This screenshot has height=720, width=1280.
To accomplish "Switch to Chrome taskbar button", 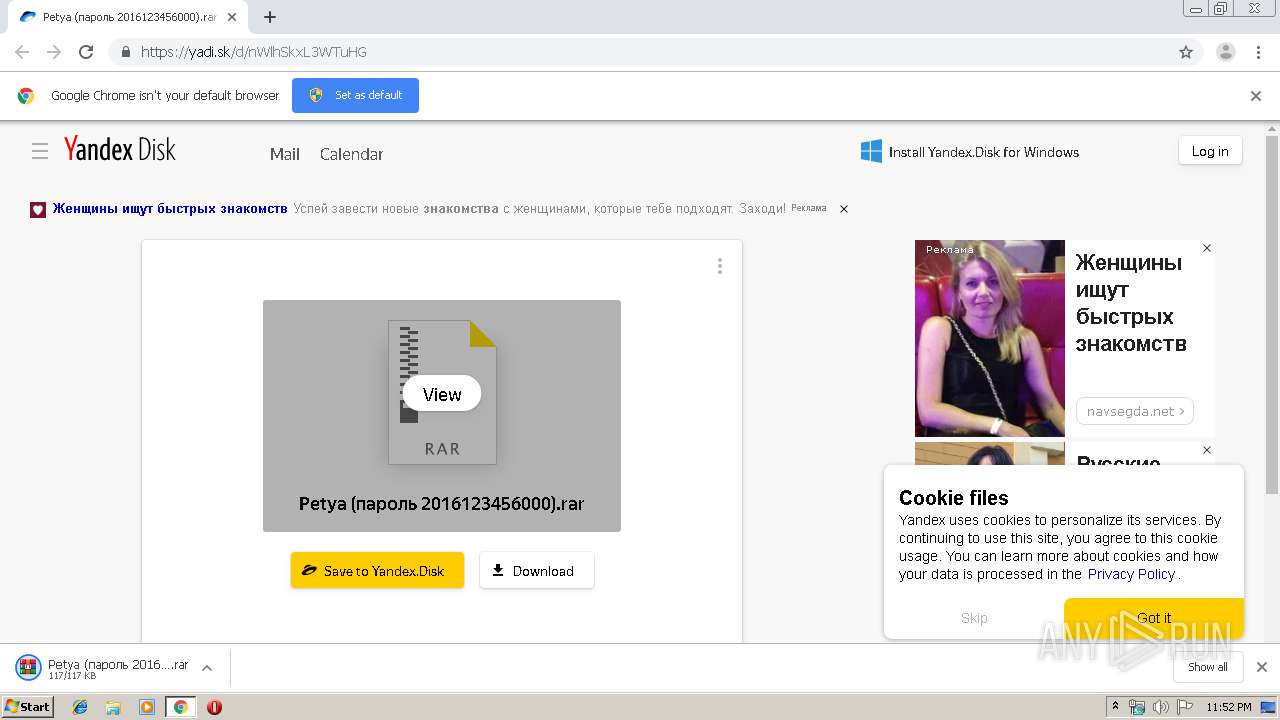I will pyautogui.click(x=180, y=706).
